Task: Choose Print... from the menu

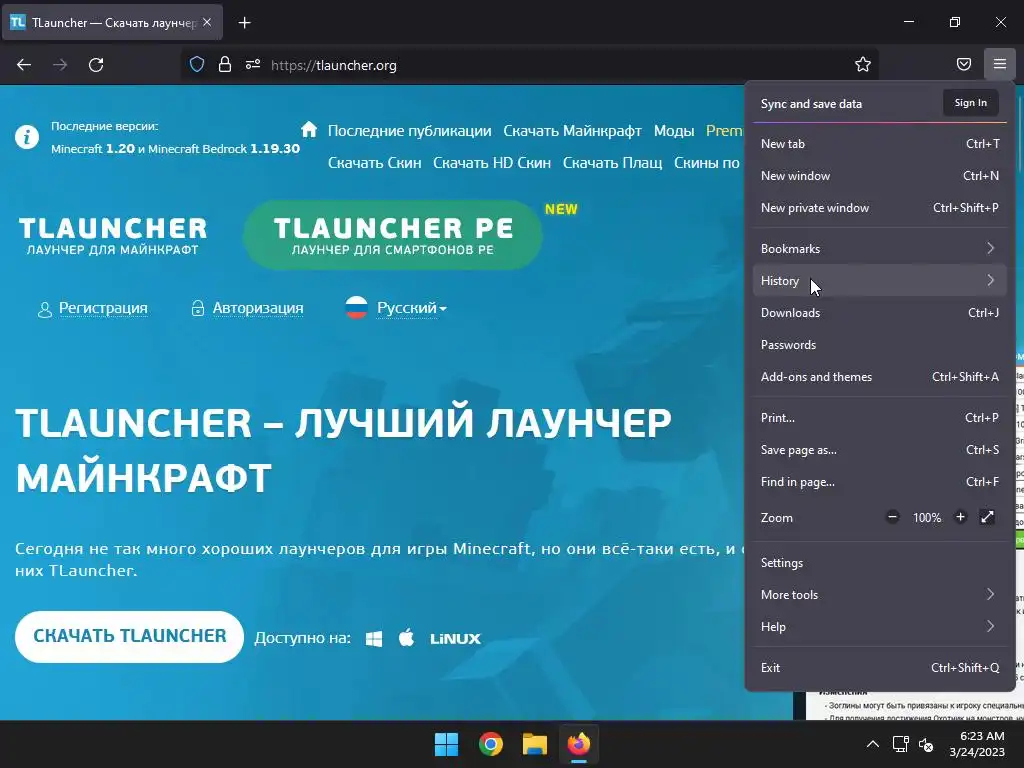Action: (880, 417)
